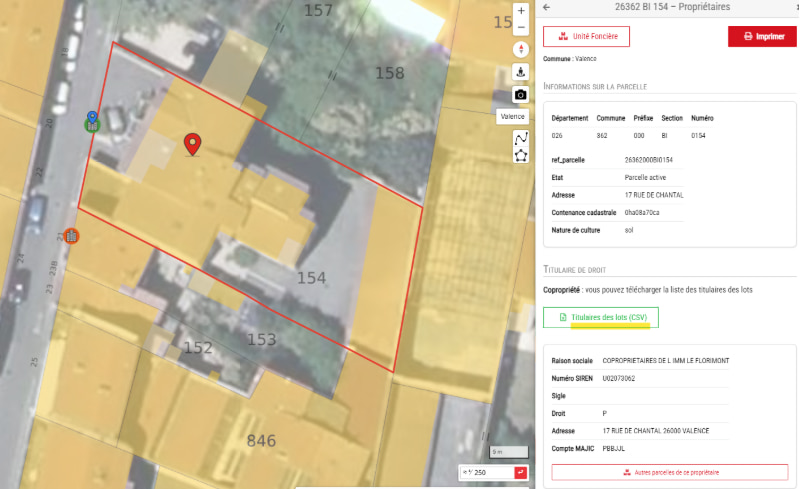The image size is (801, 489).
Task: Click the Contenance cadastrale value 0ha08a70ca
Action: [642, 213]
